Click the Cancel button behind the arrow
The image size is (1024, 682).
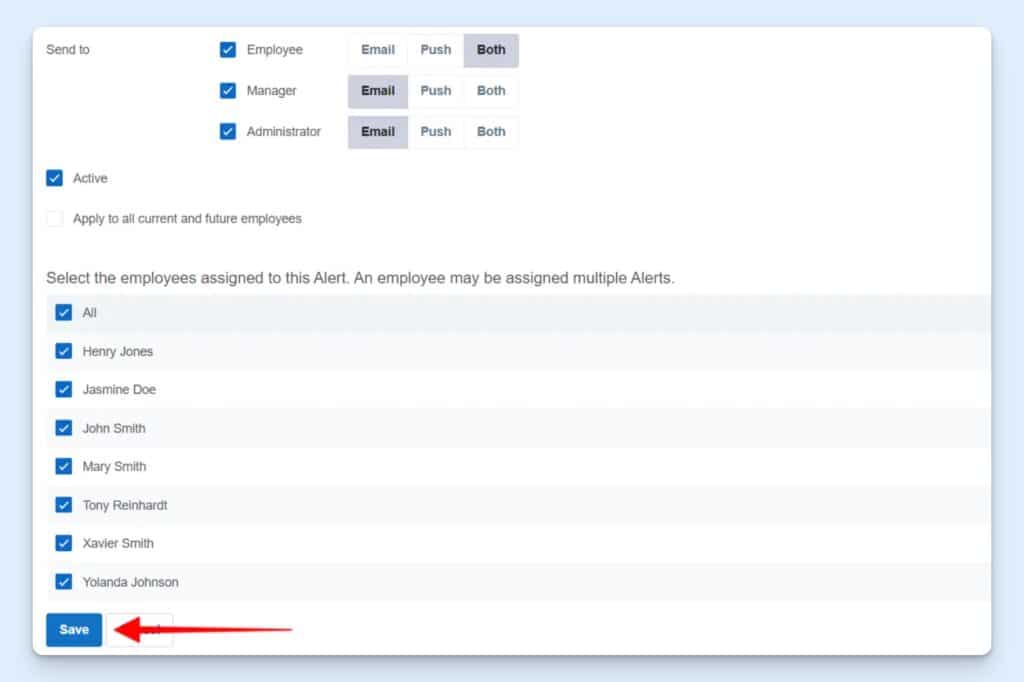pyautogui.click(x=140, y=630)
